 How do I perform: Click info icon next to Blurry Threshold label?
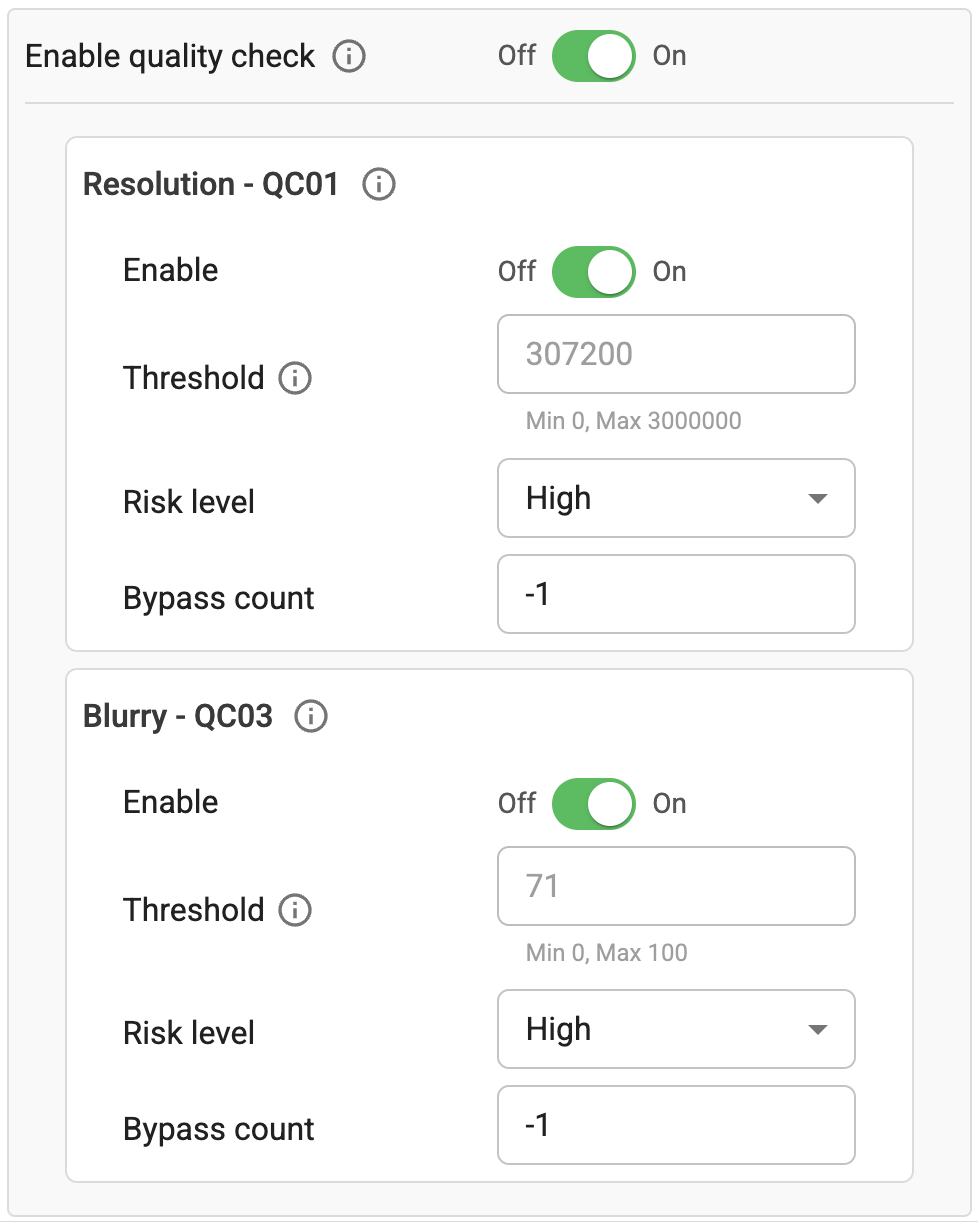pyautogui.click(x=295, y=911)
